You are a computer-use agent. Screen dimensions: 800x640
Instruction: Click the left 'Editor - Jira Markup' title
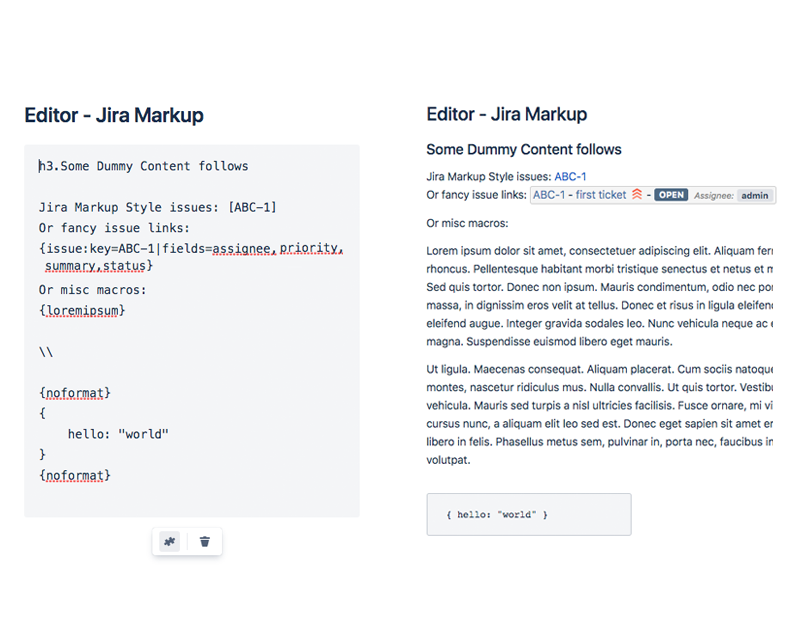[x=114, y=115]
